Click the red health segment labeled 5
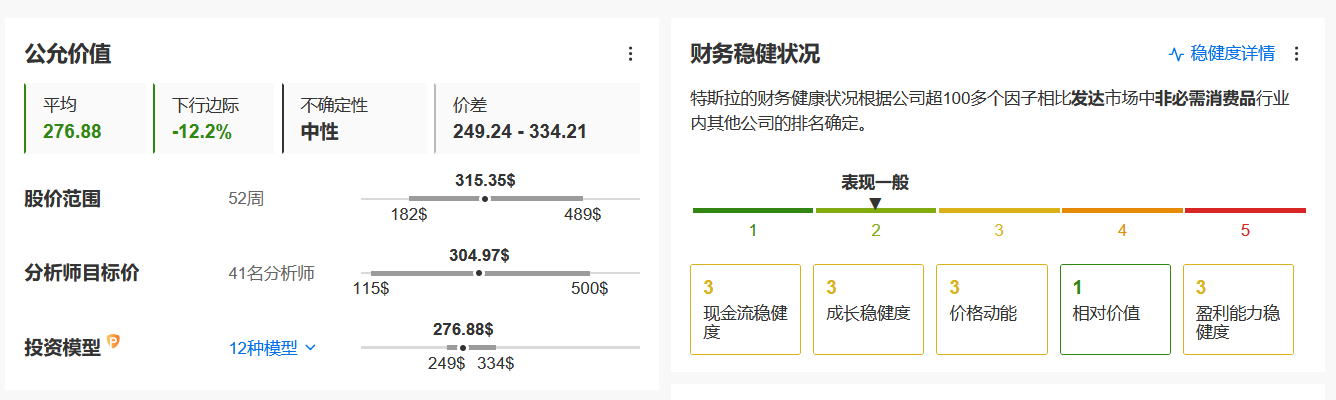This screenshot has width=1336, height=400. point(1245,211)
